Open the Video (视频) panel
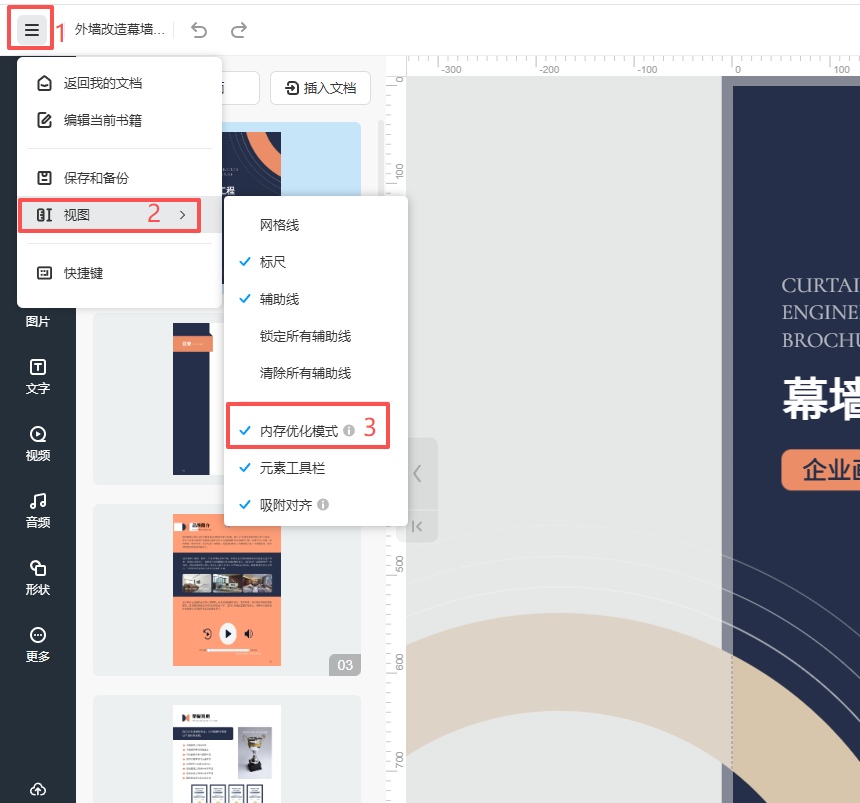This screenshot has width=860, height=803. (x=38, y=444)
